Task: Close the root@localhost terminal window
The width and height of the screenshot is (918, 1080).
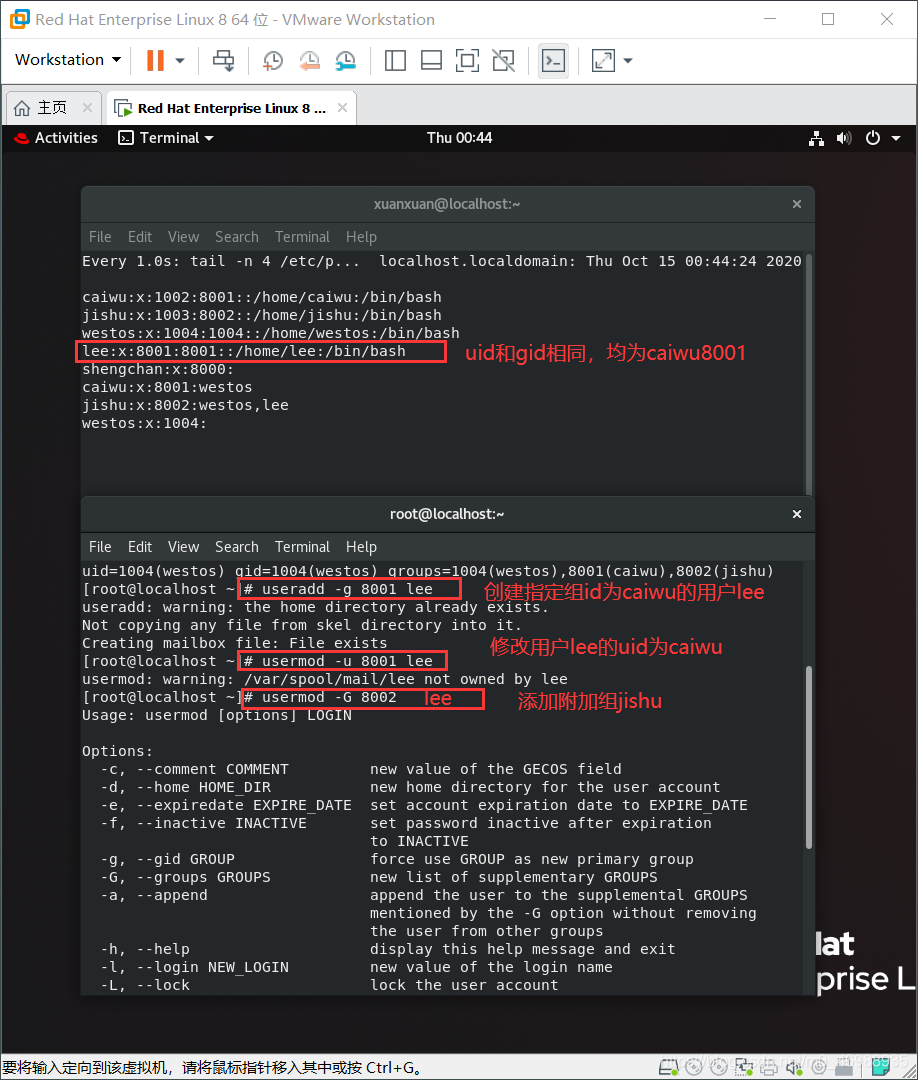Action: [797, 514]
